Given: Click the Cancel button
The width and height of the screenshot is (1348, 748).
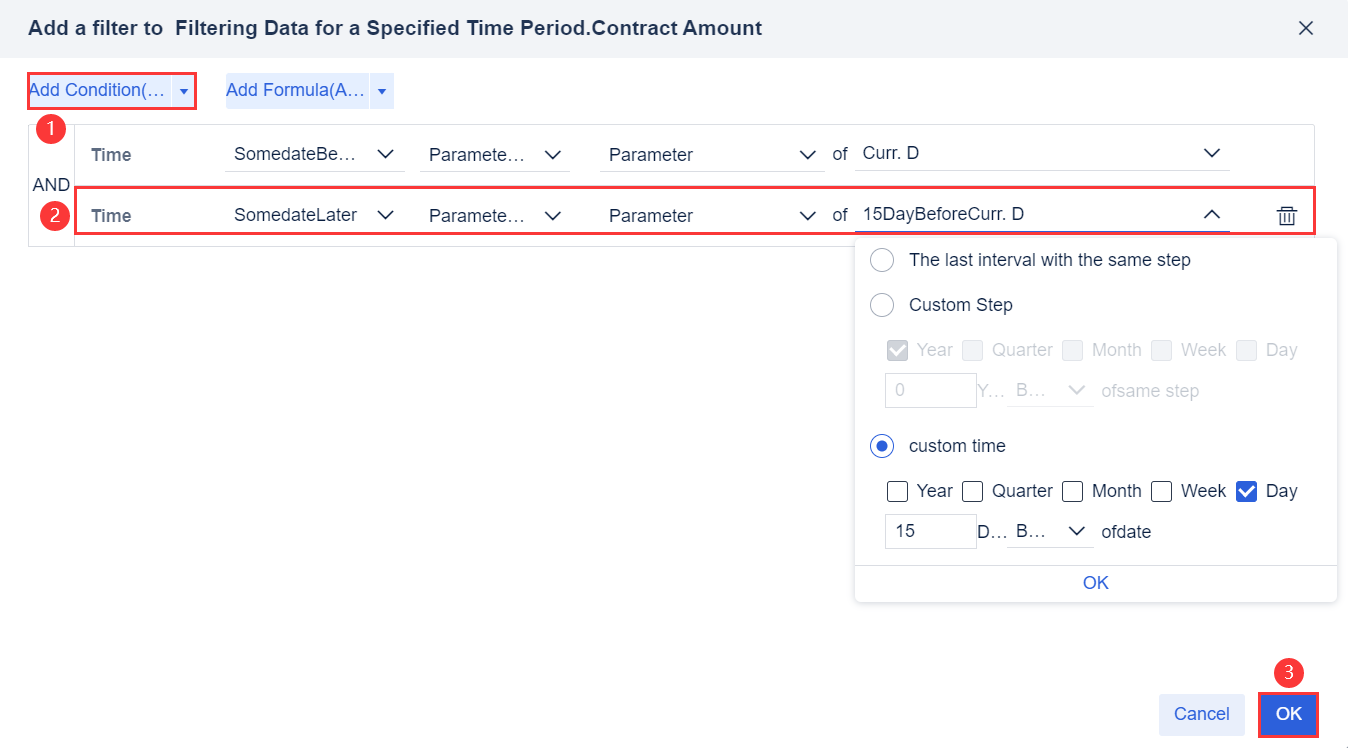Looking at the screenshot, I should pyautogui.click(x=1201, y=714).
